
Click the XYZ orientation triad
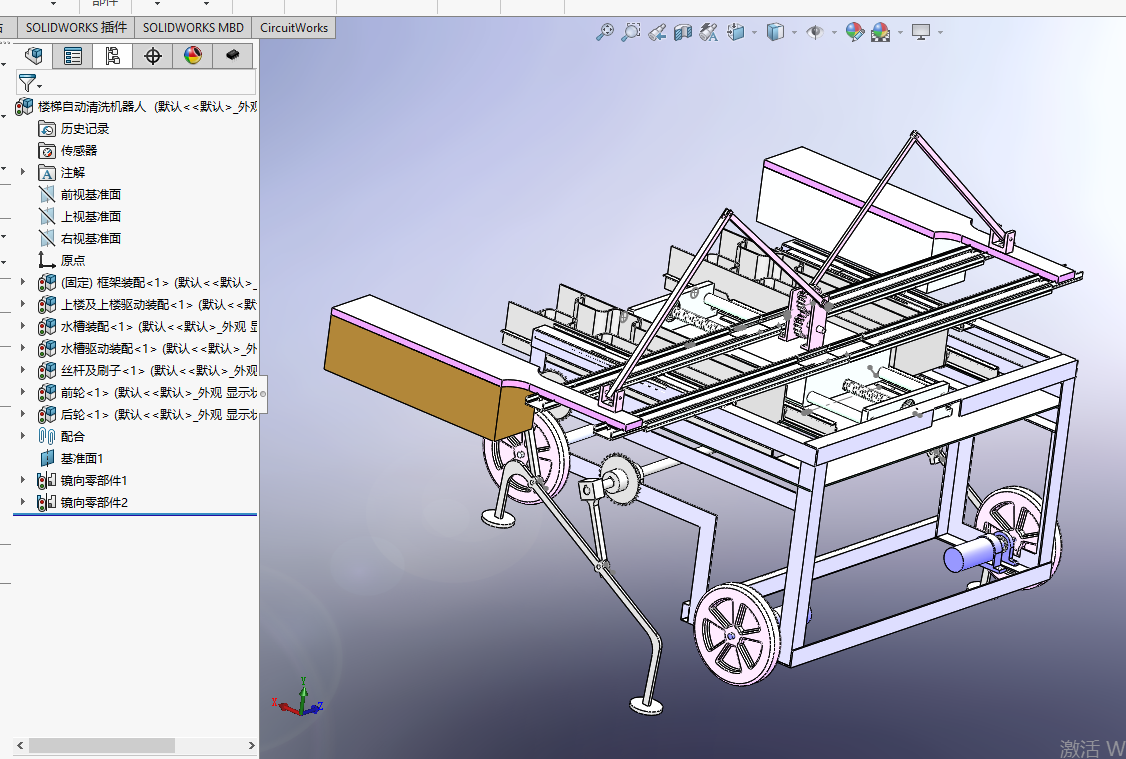coord(299,698)
